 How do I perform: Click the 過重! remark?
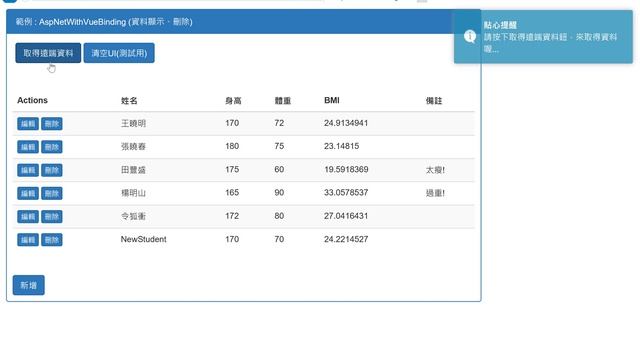pos(435,193)
